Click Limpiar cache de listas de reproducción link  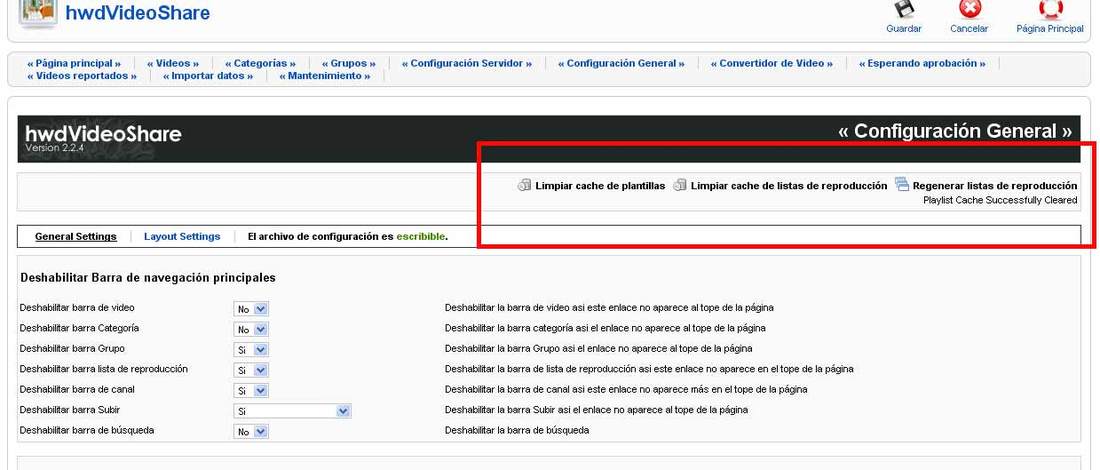[789, 186]
